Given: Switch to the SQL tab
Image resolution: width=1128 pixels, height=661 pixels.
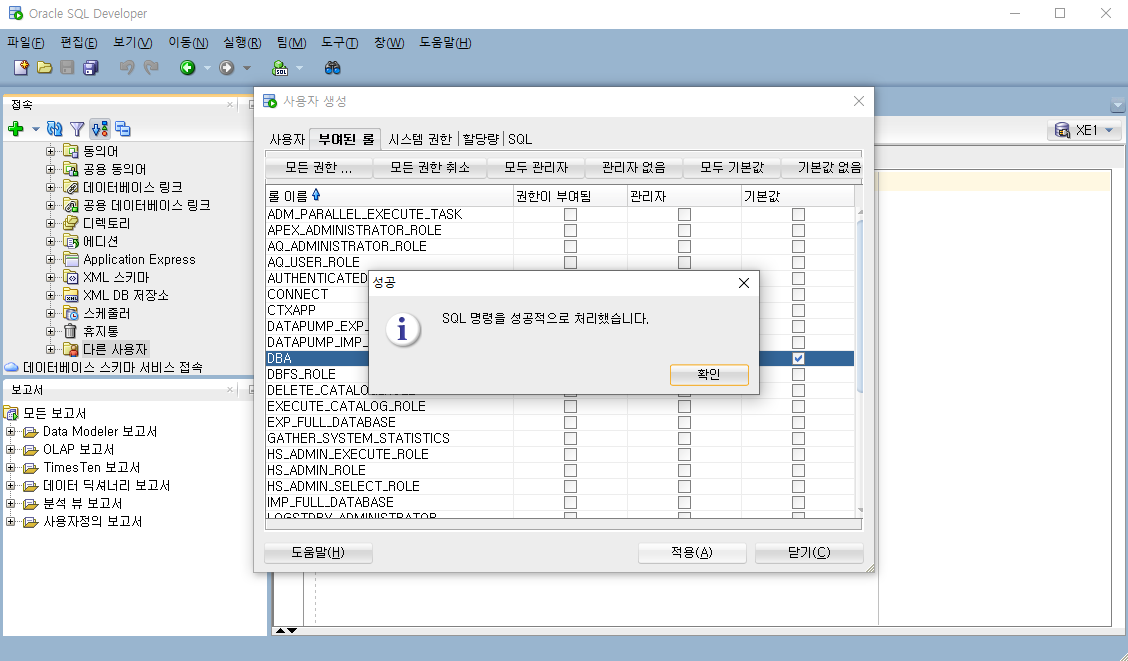Looking at the screenshot, I should (520, 139).
